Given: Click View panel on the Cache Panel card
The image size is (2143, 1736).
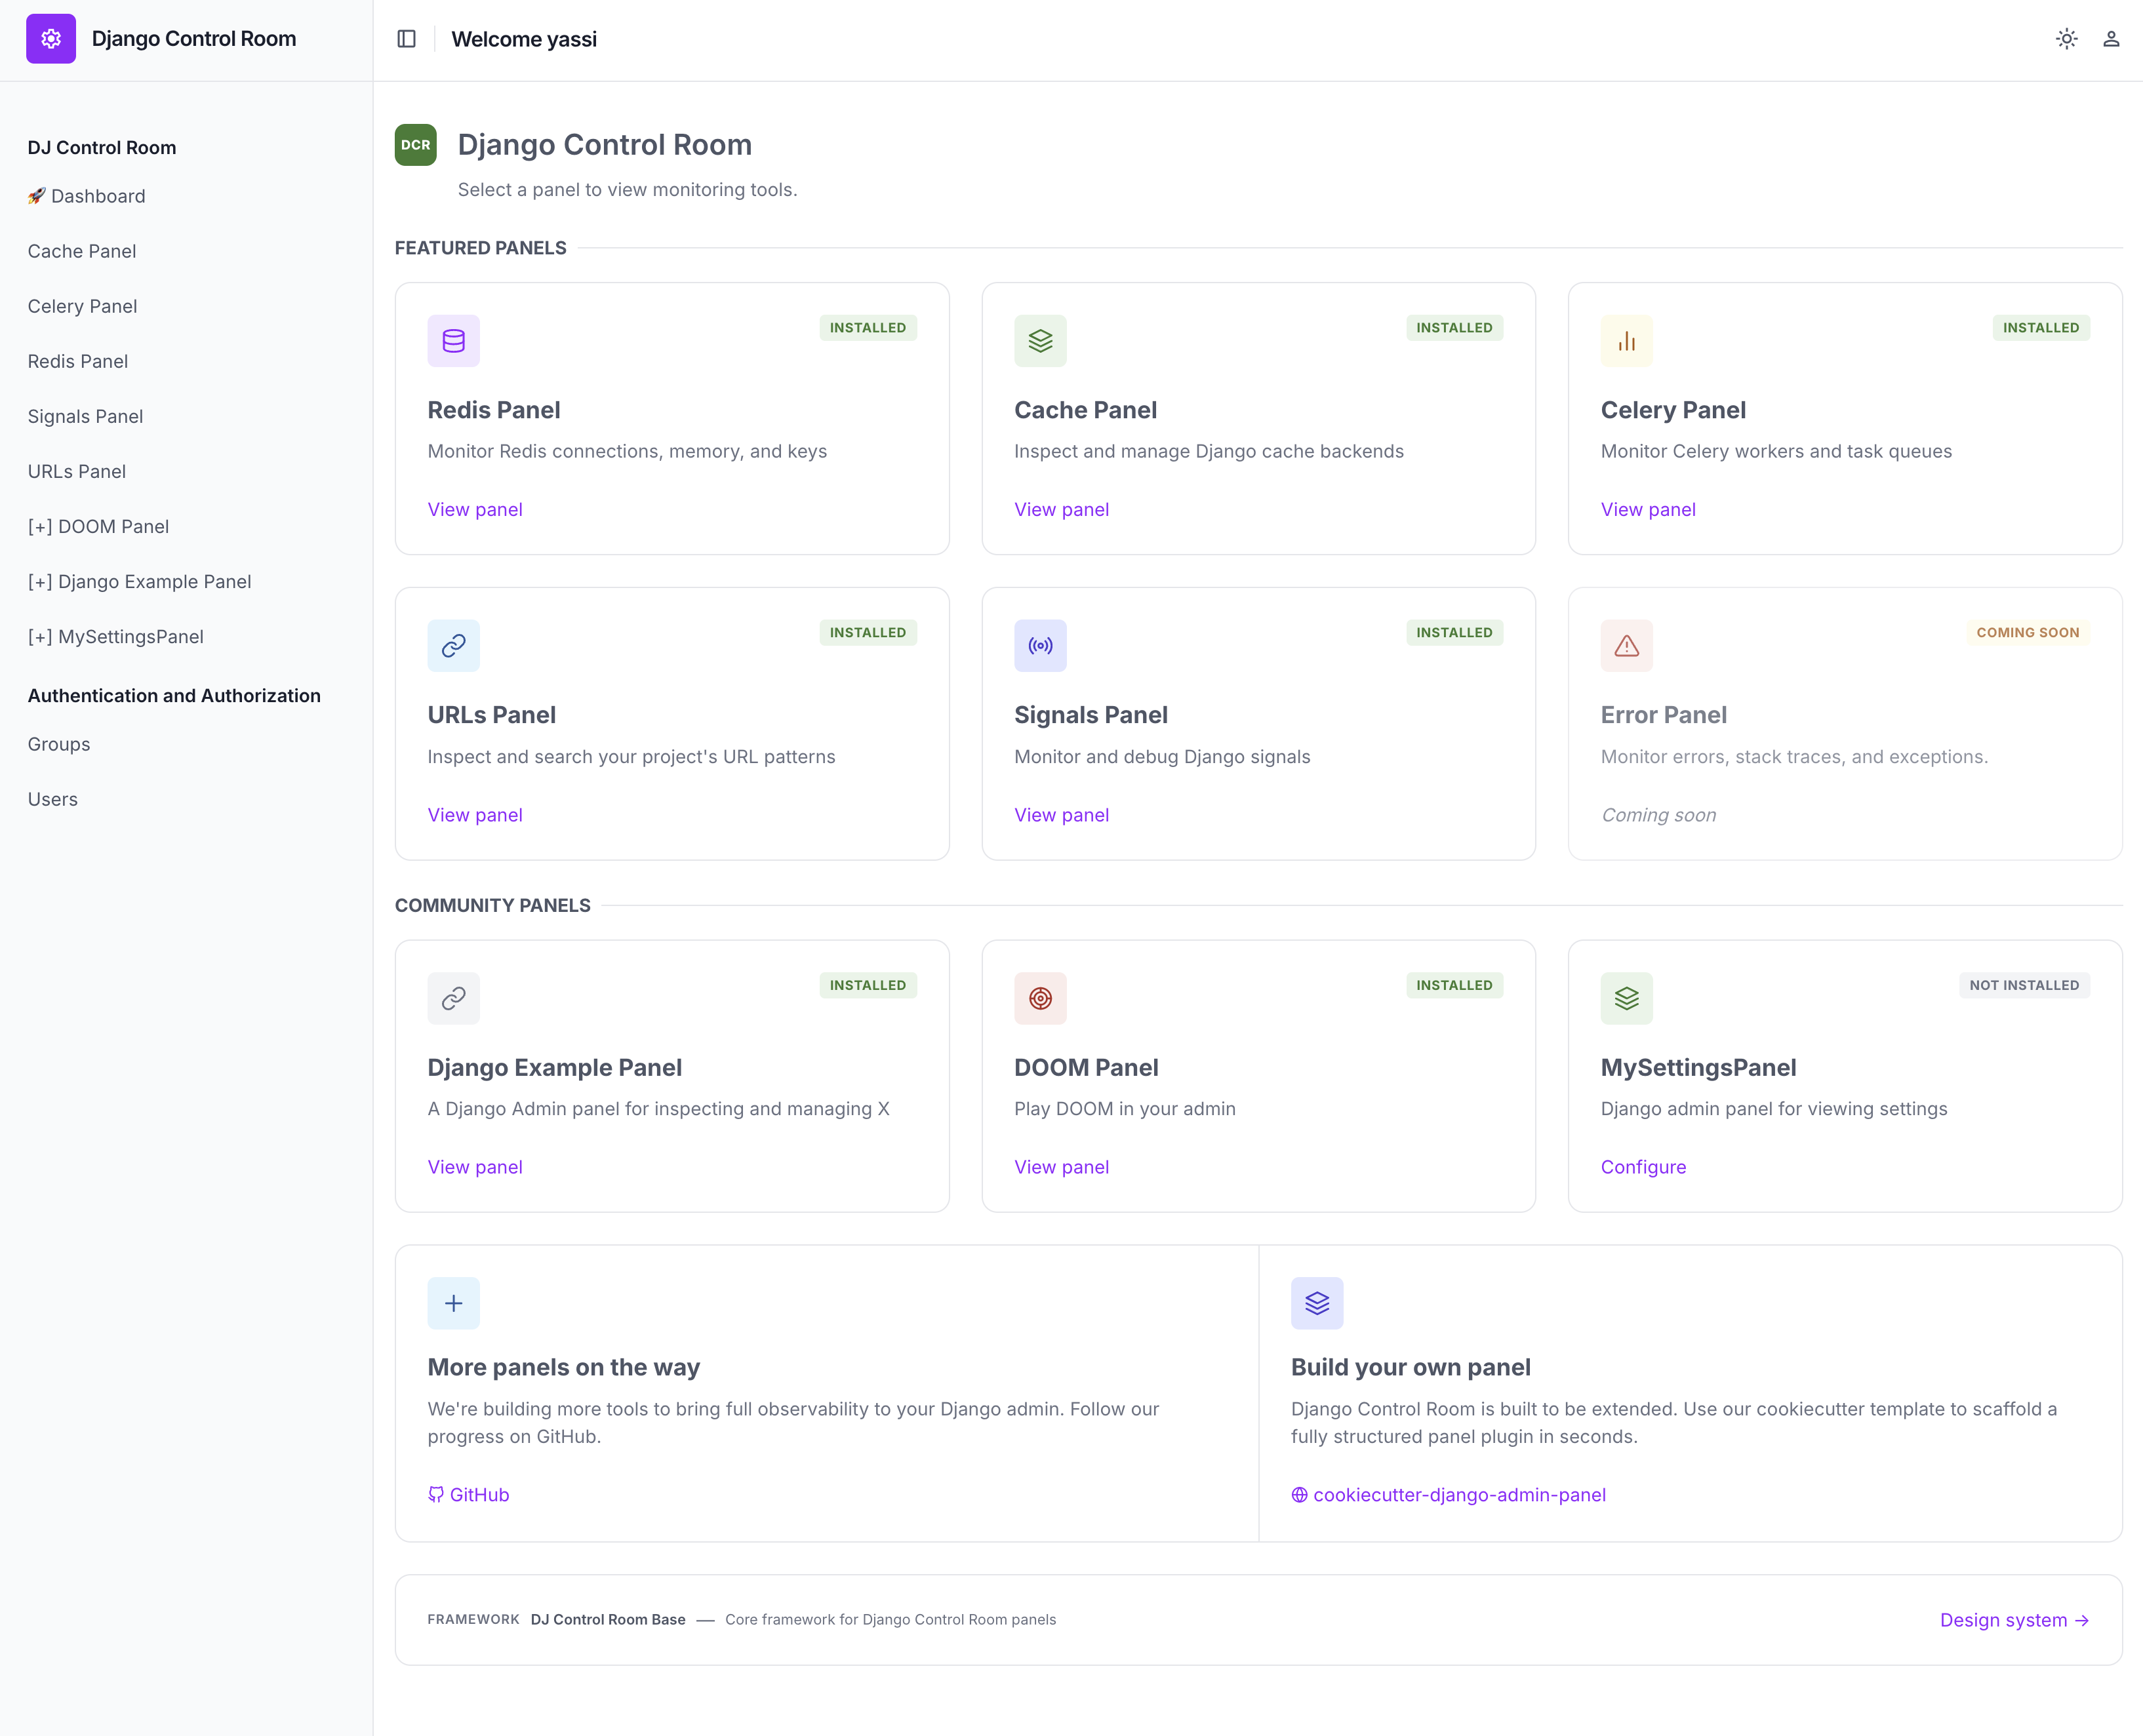Looking at the screenshot, I should tap(1061, 510).
